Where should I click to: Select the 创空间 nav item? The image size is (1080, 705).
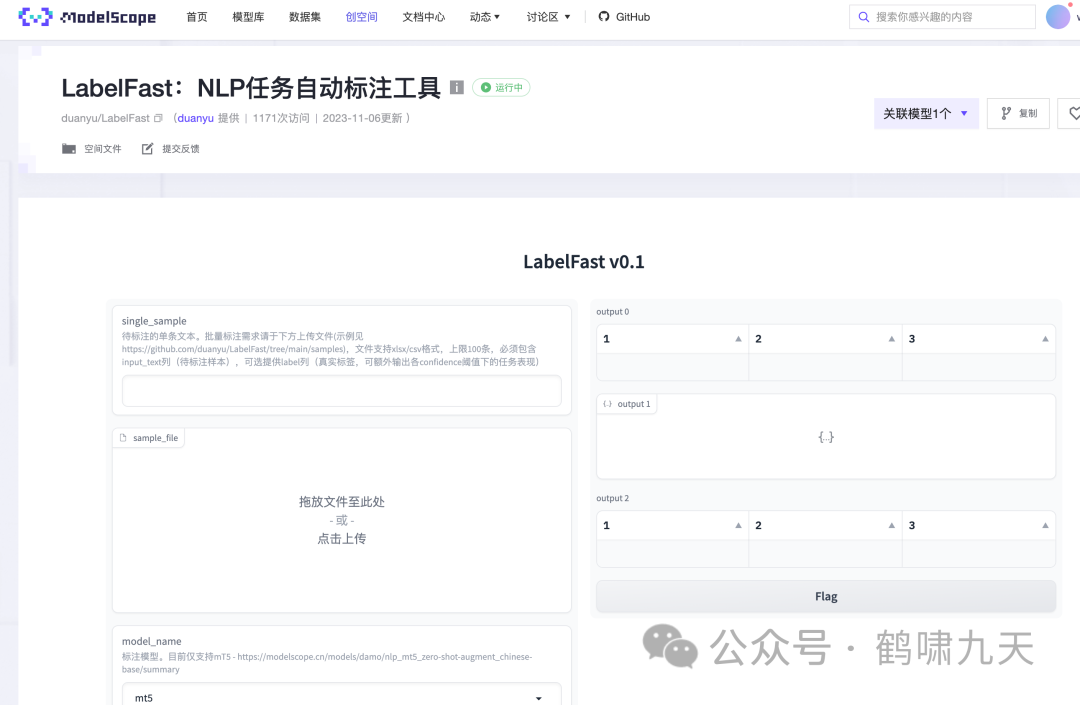pyautogui.click(x=362, y=17)
